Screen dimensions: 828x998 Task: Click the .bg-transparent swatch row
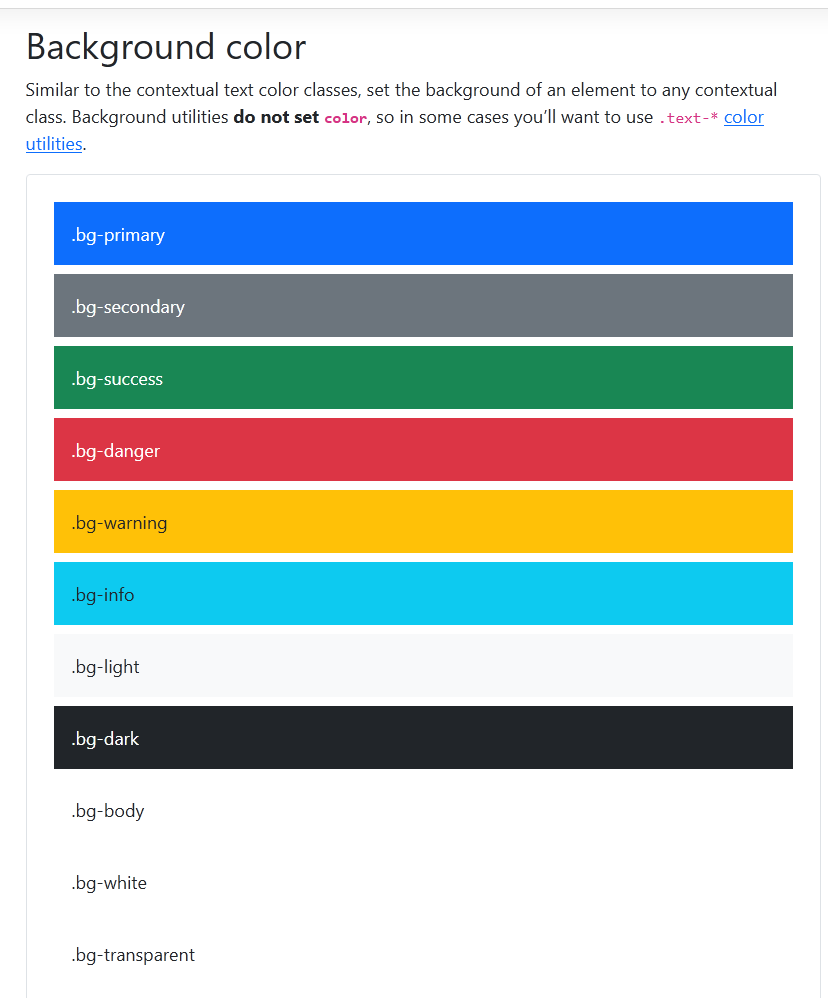click(x=423, y=953)
